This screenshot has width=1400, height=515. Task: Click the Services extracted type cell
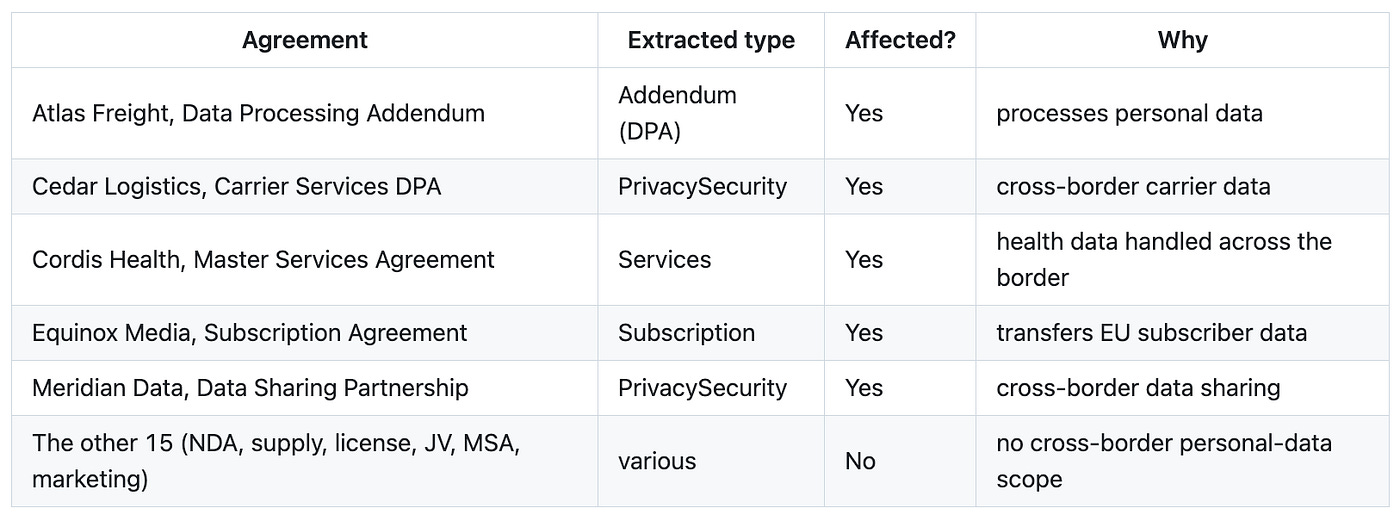tap(711, 260)
